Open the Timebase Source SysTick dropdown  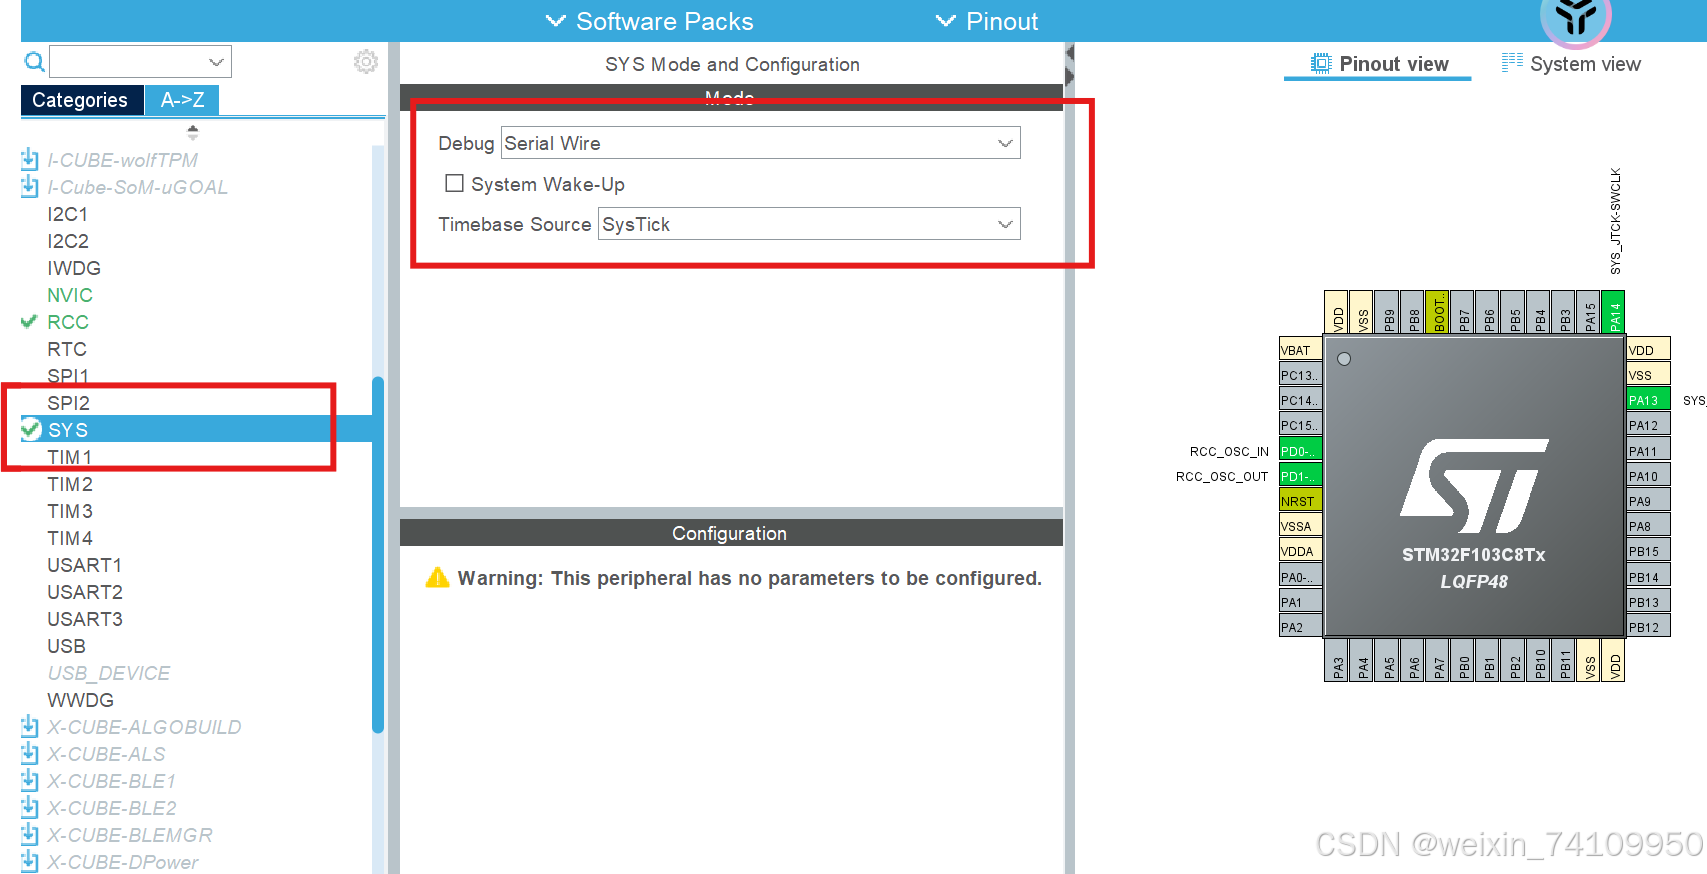[809, 224]
